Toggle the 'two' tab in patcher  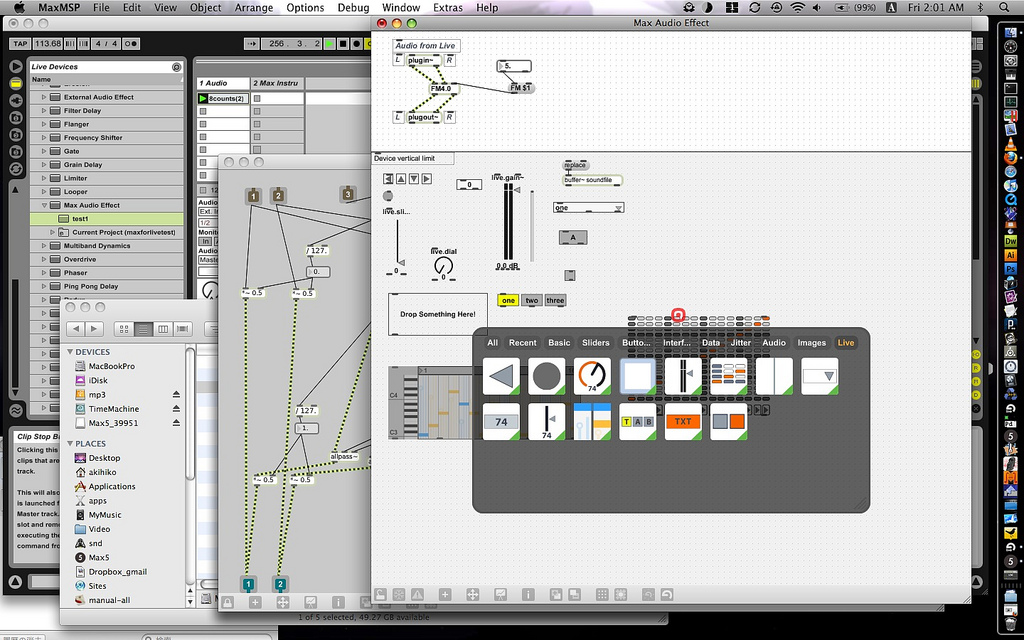click(532, 300)
